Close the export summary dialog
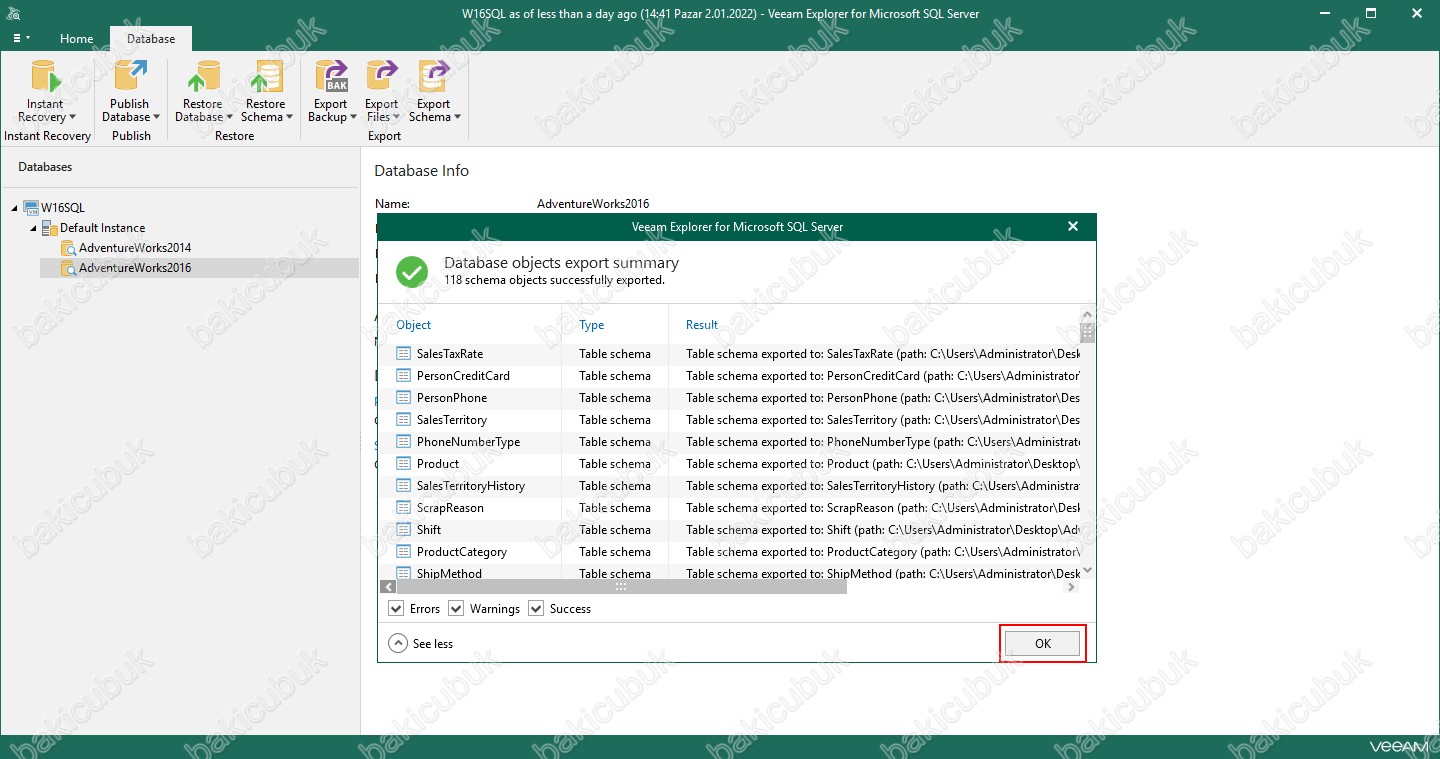Viewport: 1440px width, 759px height. click(x=1073, y=227)
